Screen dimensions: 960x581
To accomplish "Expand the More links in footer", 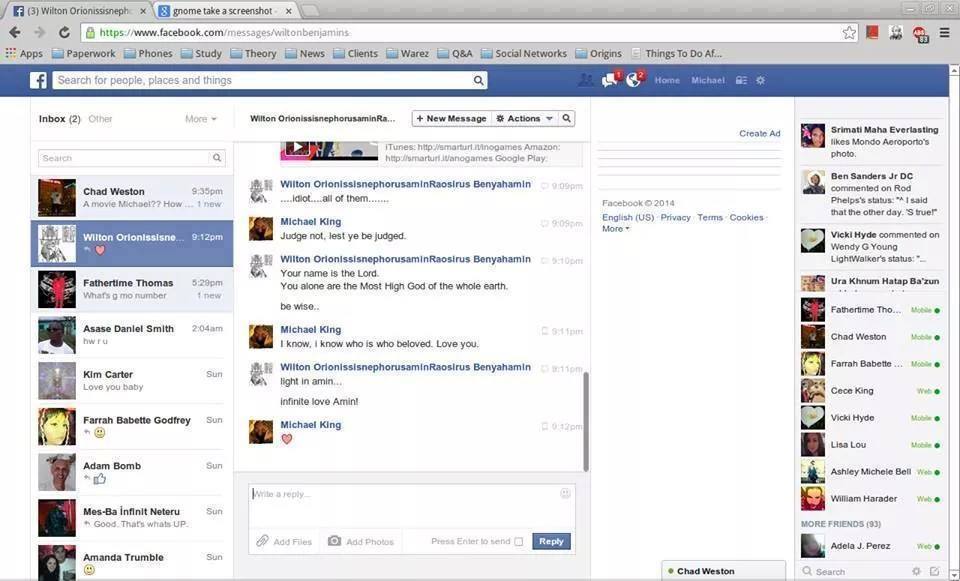I will click(615, 228).
